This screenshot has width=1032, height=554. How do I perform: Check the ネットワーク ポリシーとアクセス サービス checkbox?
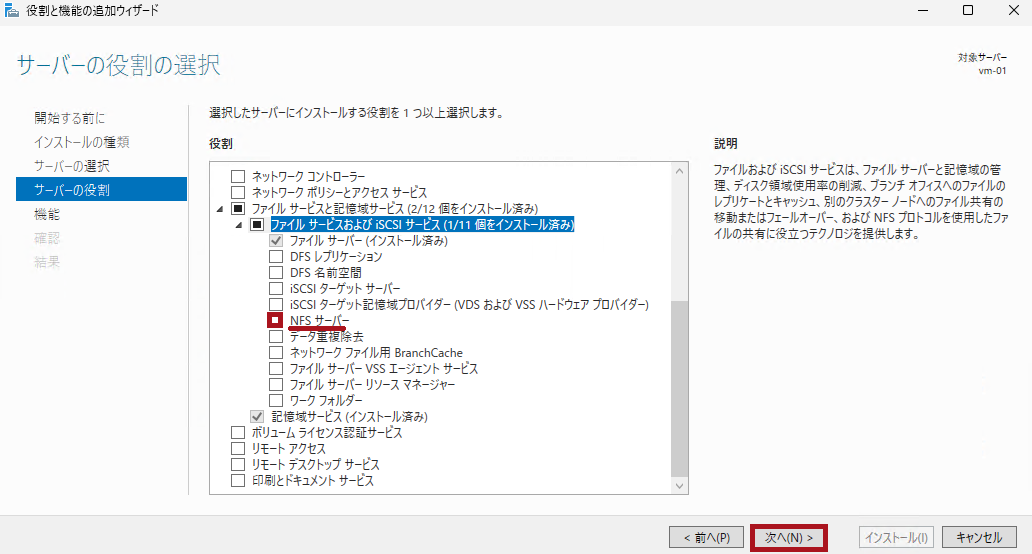coord(238,193)
